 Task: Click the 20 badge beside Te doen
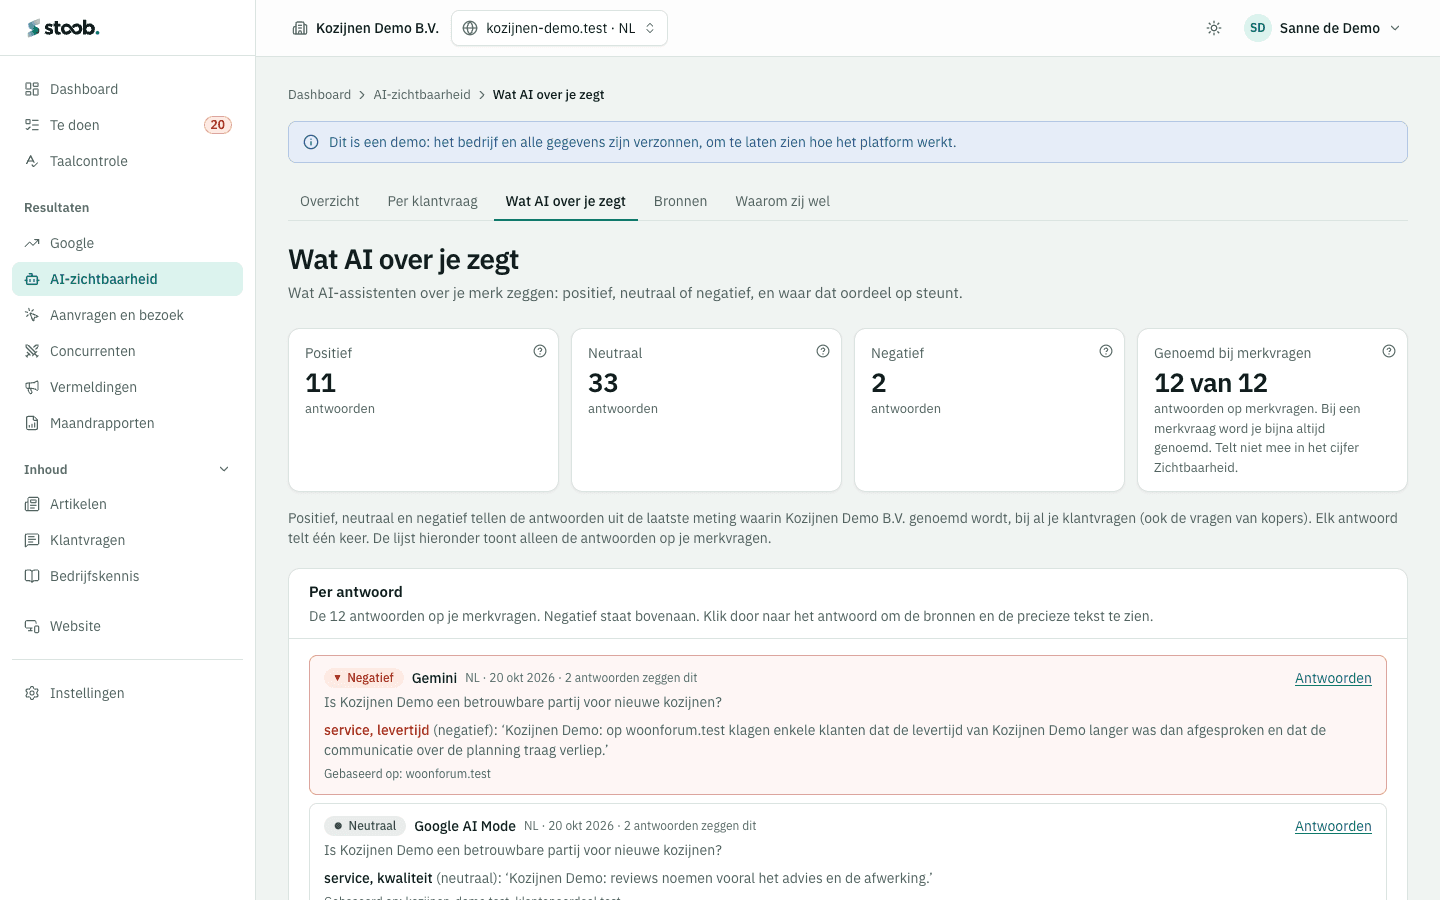(217, 125)
